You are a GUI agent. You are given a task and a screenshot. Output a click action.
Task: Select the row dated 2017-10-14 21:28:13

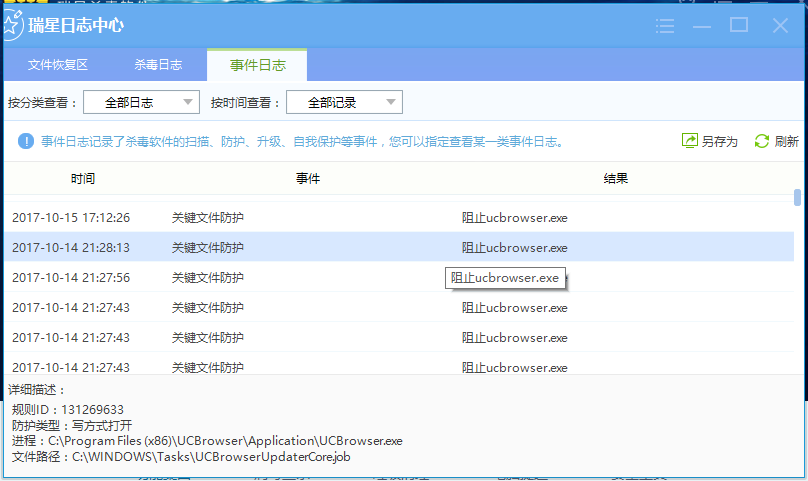[399, 247]
